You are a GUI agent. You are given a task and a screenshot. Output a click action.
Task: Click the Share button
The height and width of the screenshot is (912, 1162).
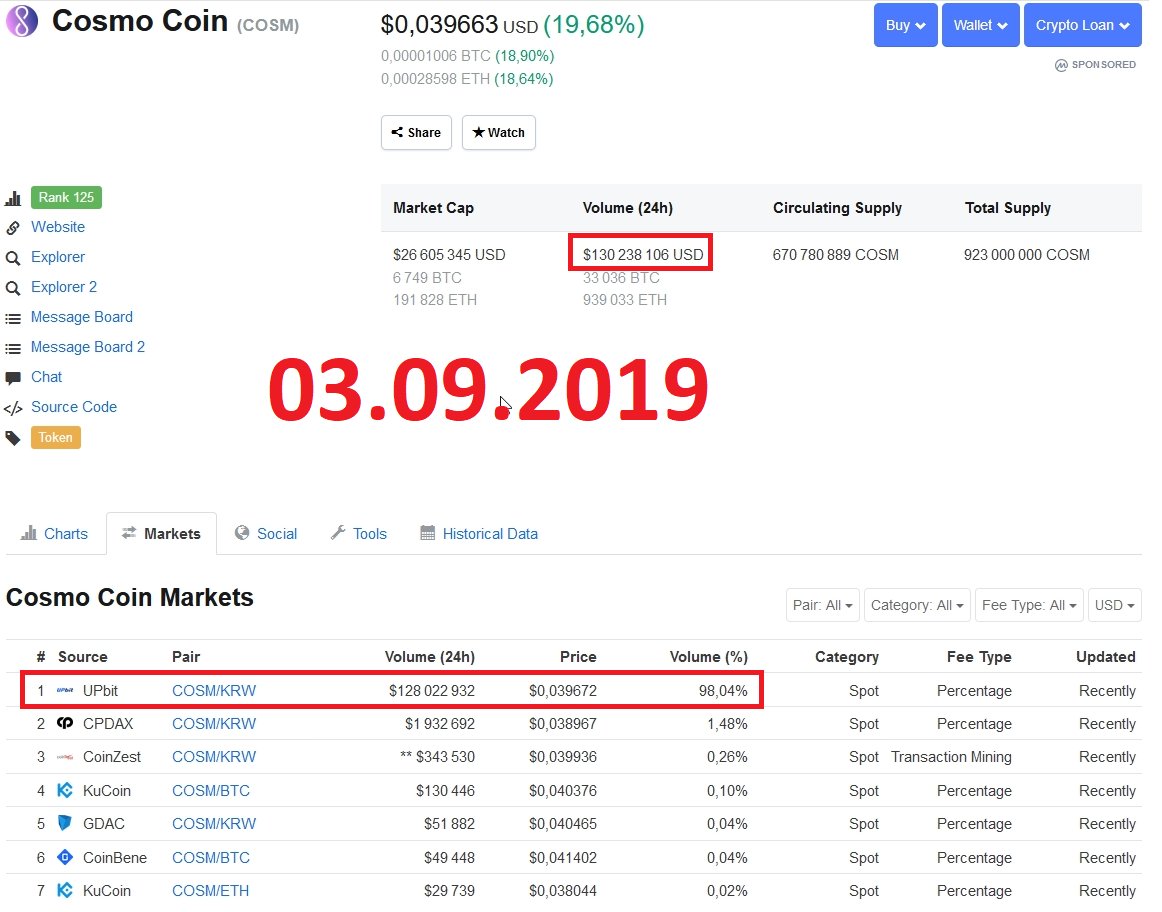[416, 133]
